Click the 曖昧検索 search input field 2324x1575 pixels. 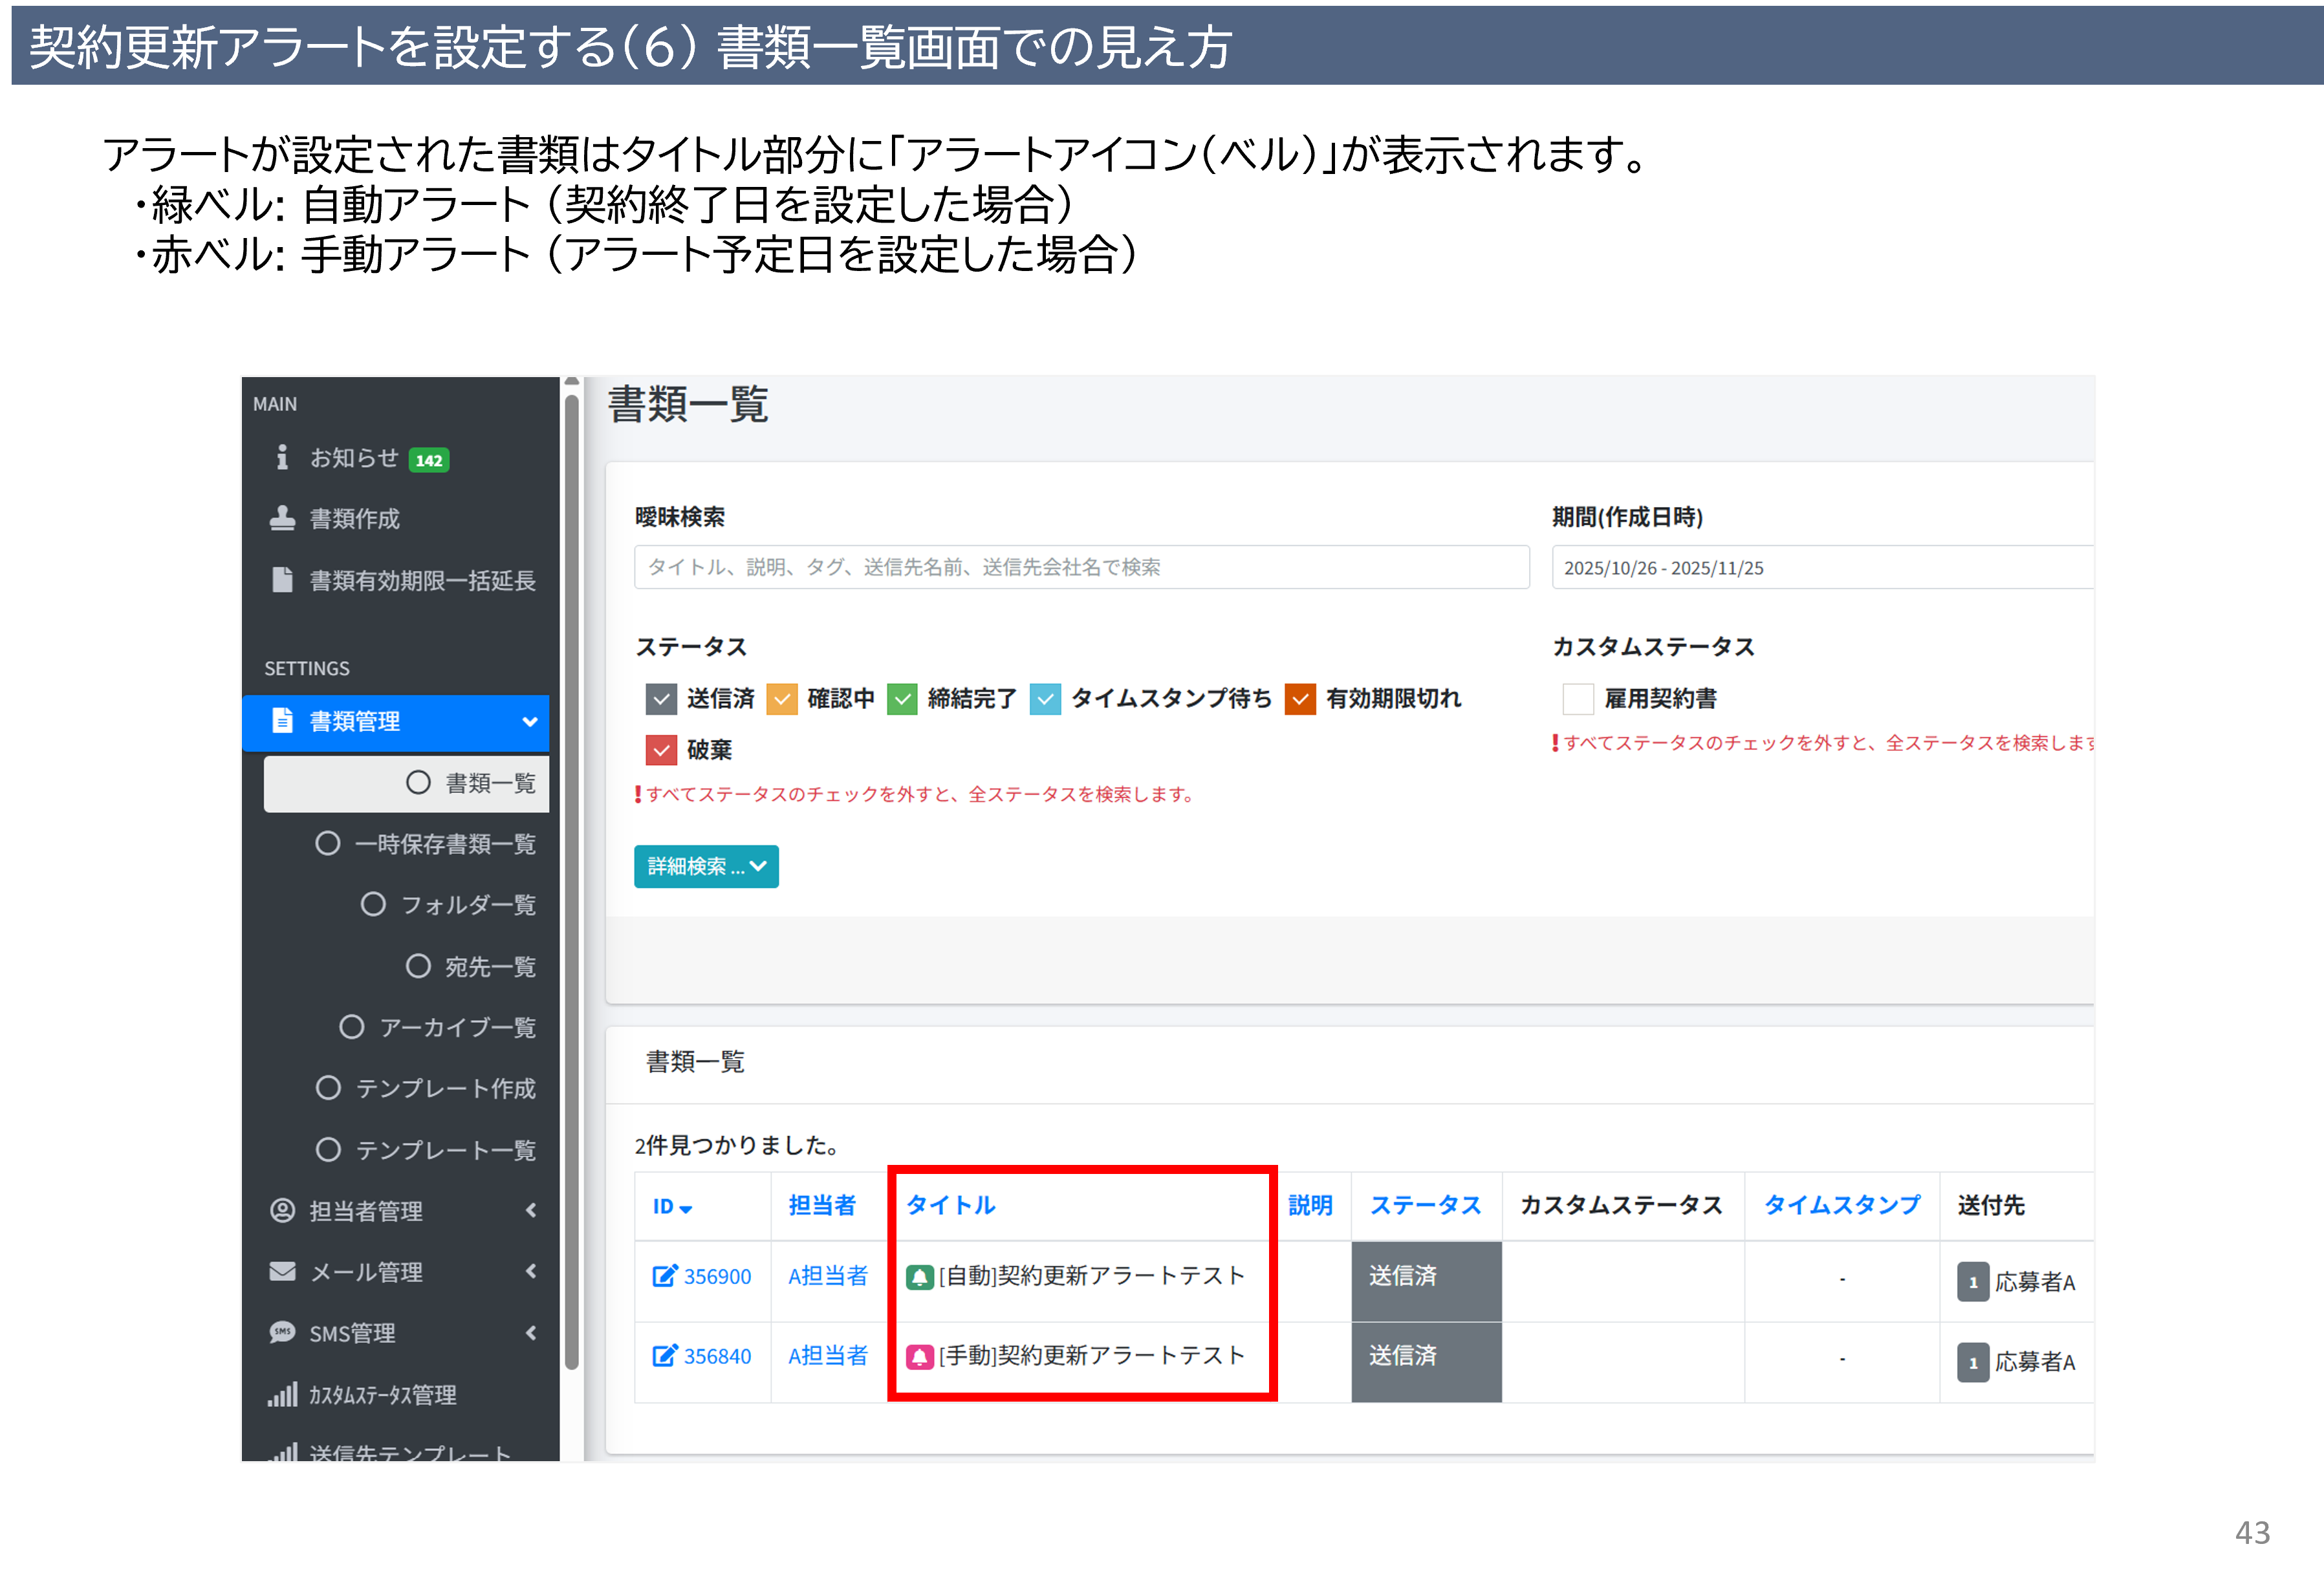(1081, 568)
